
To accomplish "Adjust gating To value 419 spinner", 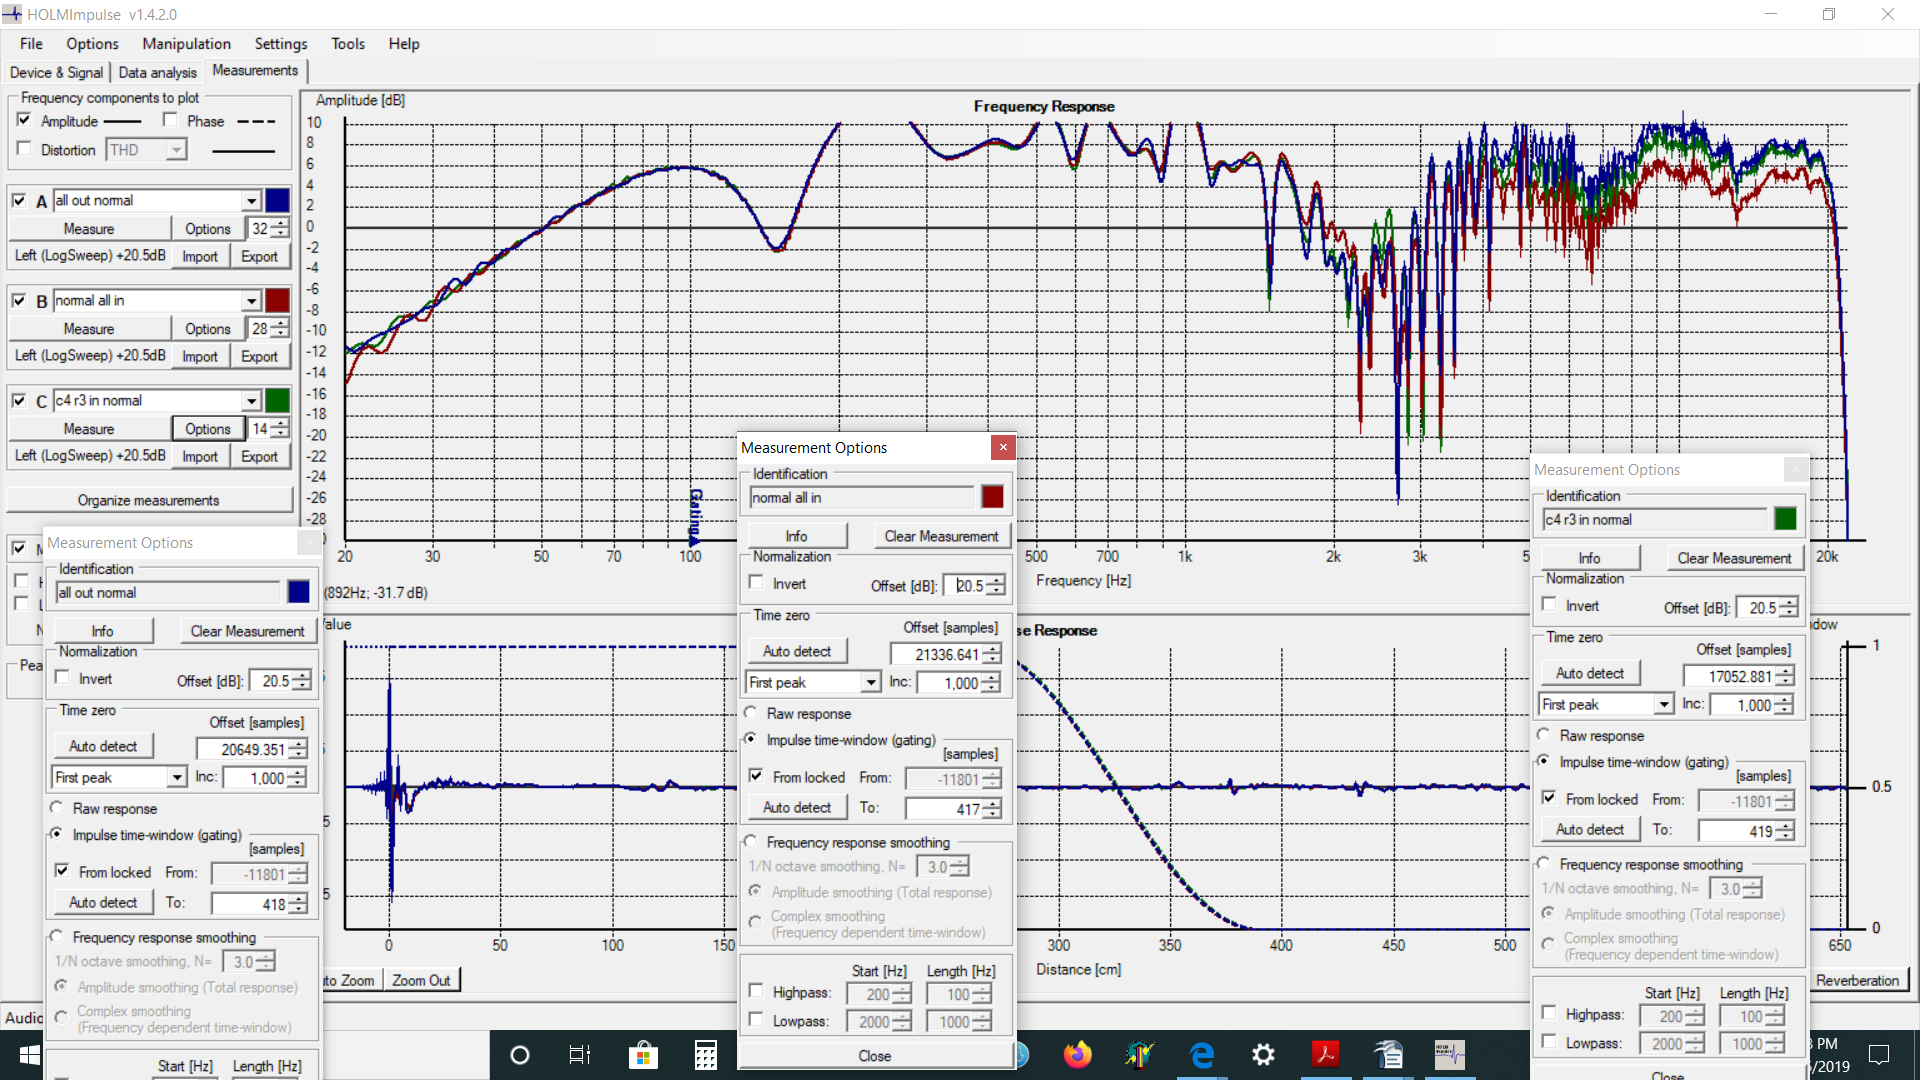I will tap(1785, 831).
